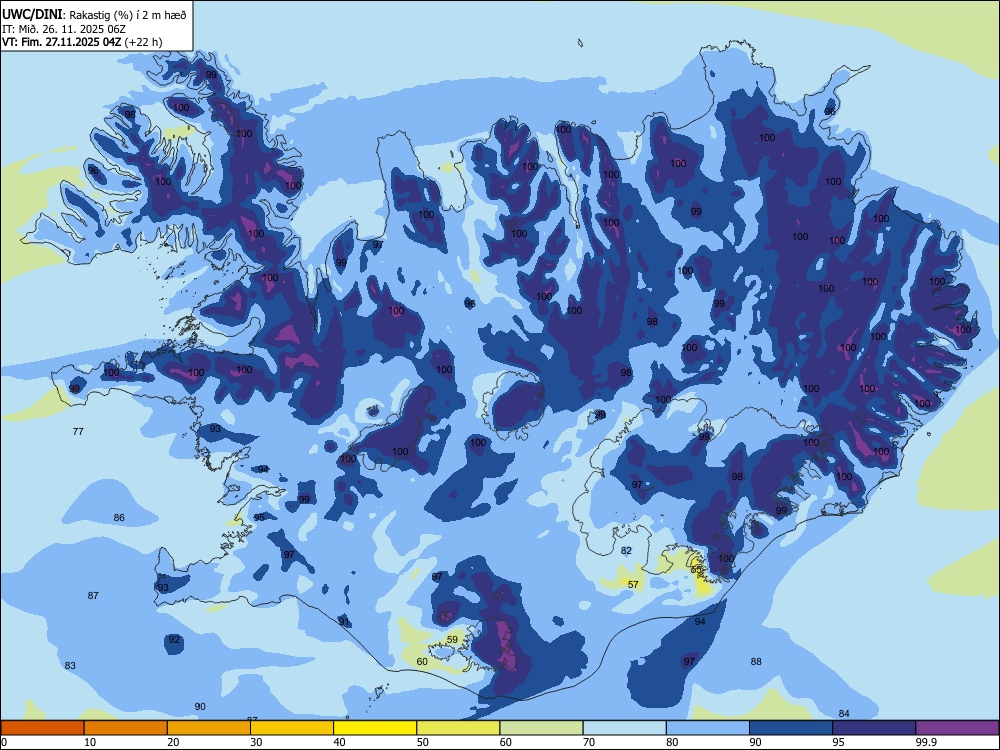Click the 84 humidity value on the map
The width and height of the screenshot is (1000, 750).
844,713
